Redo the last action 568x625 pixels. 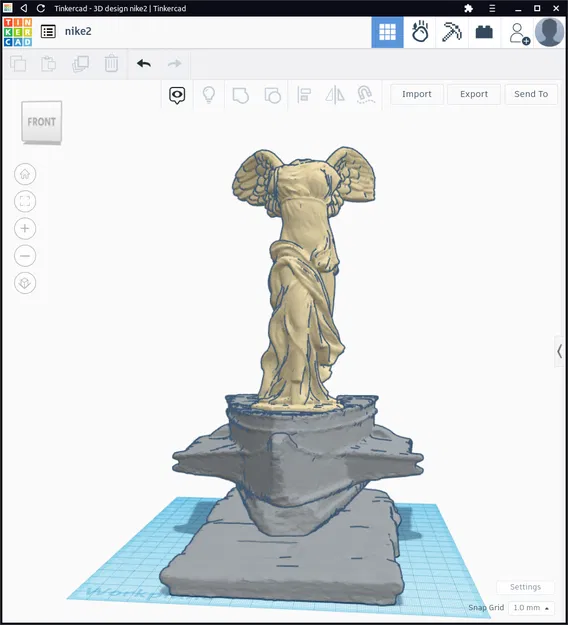click(175, 63)
